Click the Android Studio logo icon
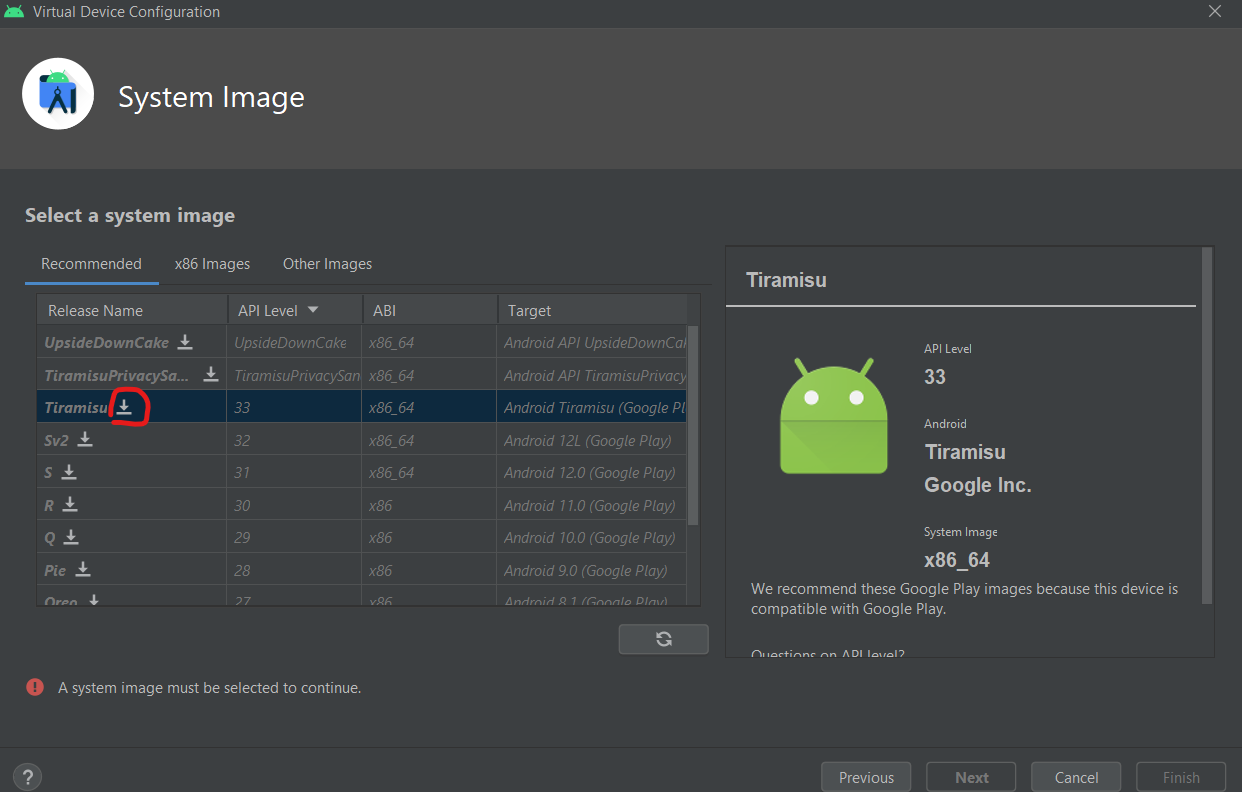 tap(58, 94)
